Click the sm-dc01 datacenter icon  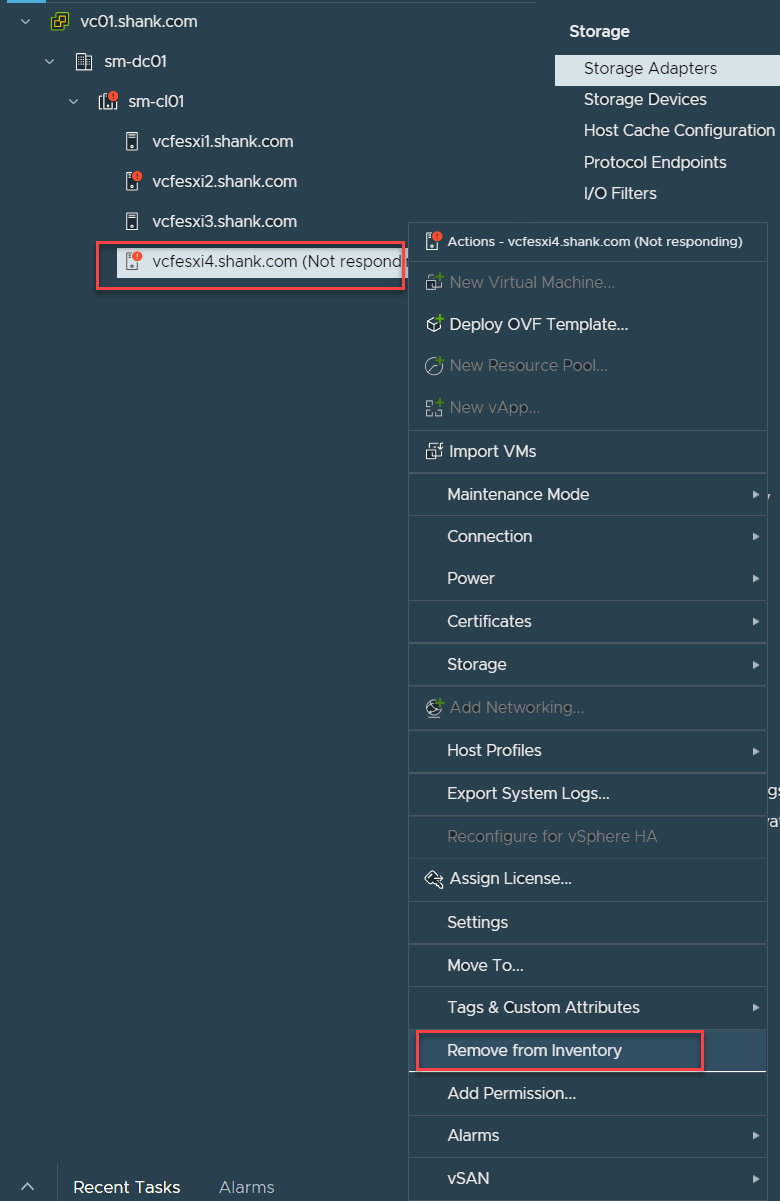[x=84, y=61]
